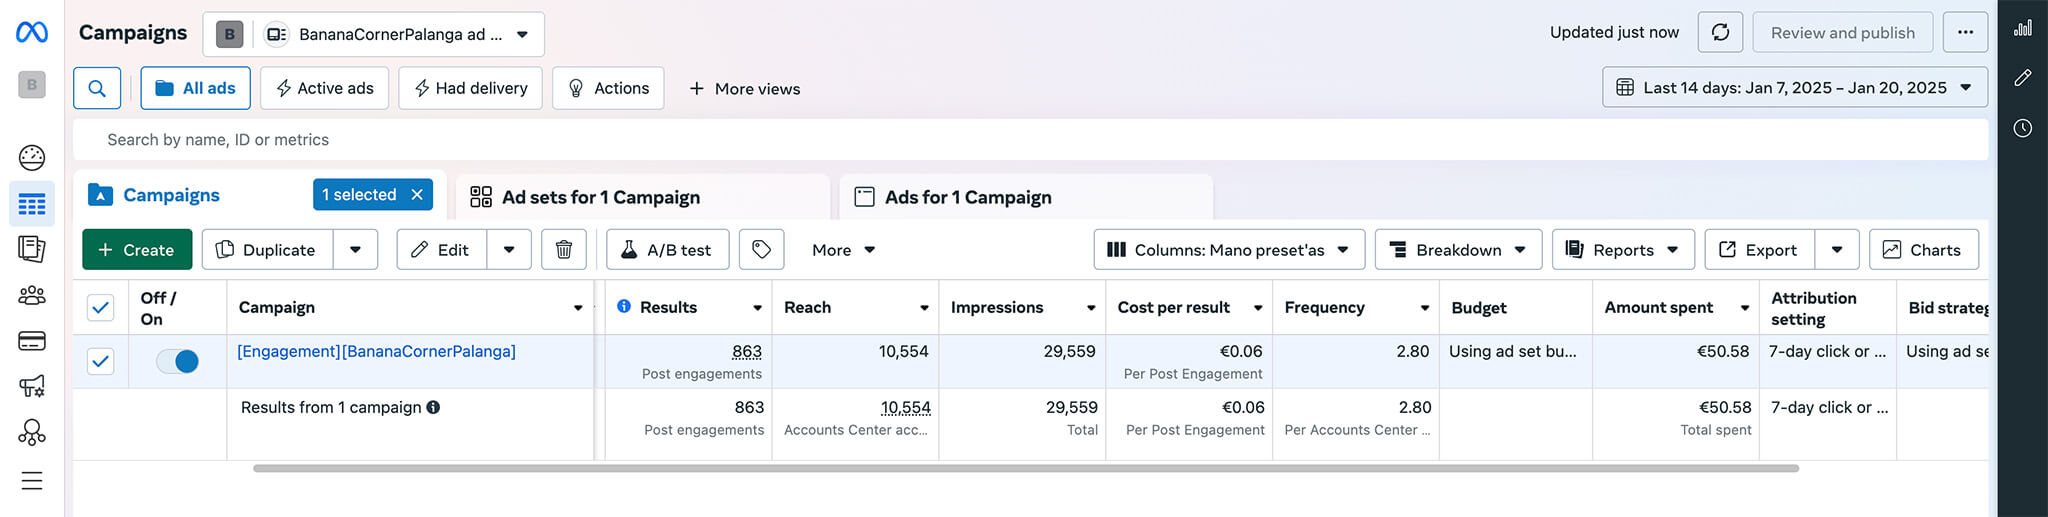
Task: Switch to Ad sets for 1 Campaign tab
Action: 642,197
